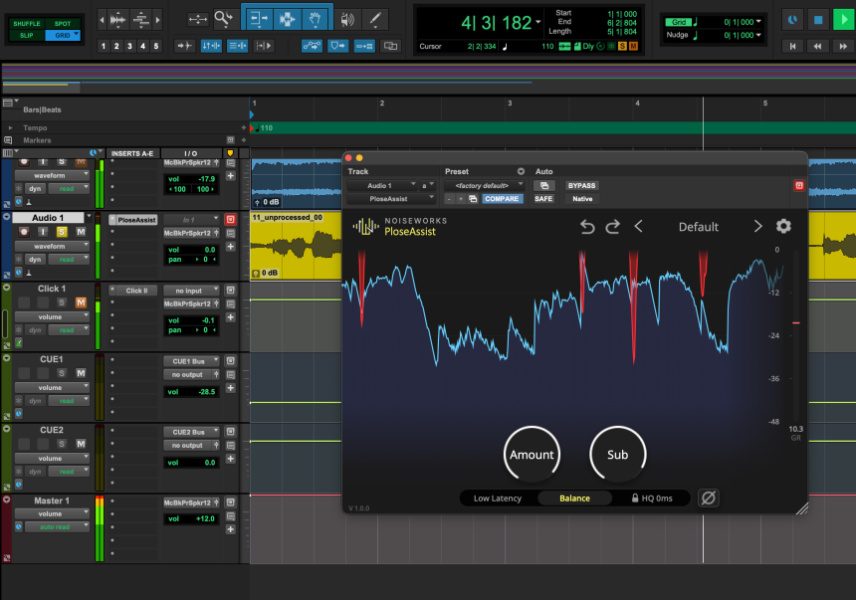Recall zoom preset 1
This screenshot has width=856, height=600.
tap(103, 46)
